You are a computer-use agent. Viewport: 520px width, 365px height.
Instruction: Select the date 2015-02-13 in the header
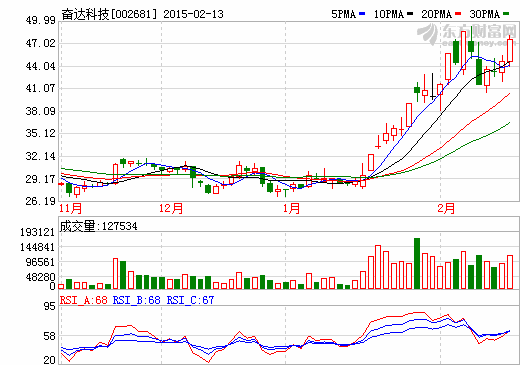[x=193, y=14]
